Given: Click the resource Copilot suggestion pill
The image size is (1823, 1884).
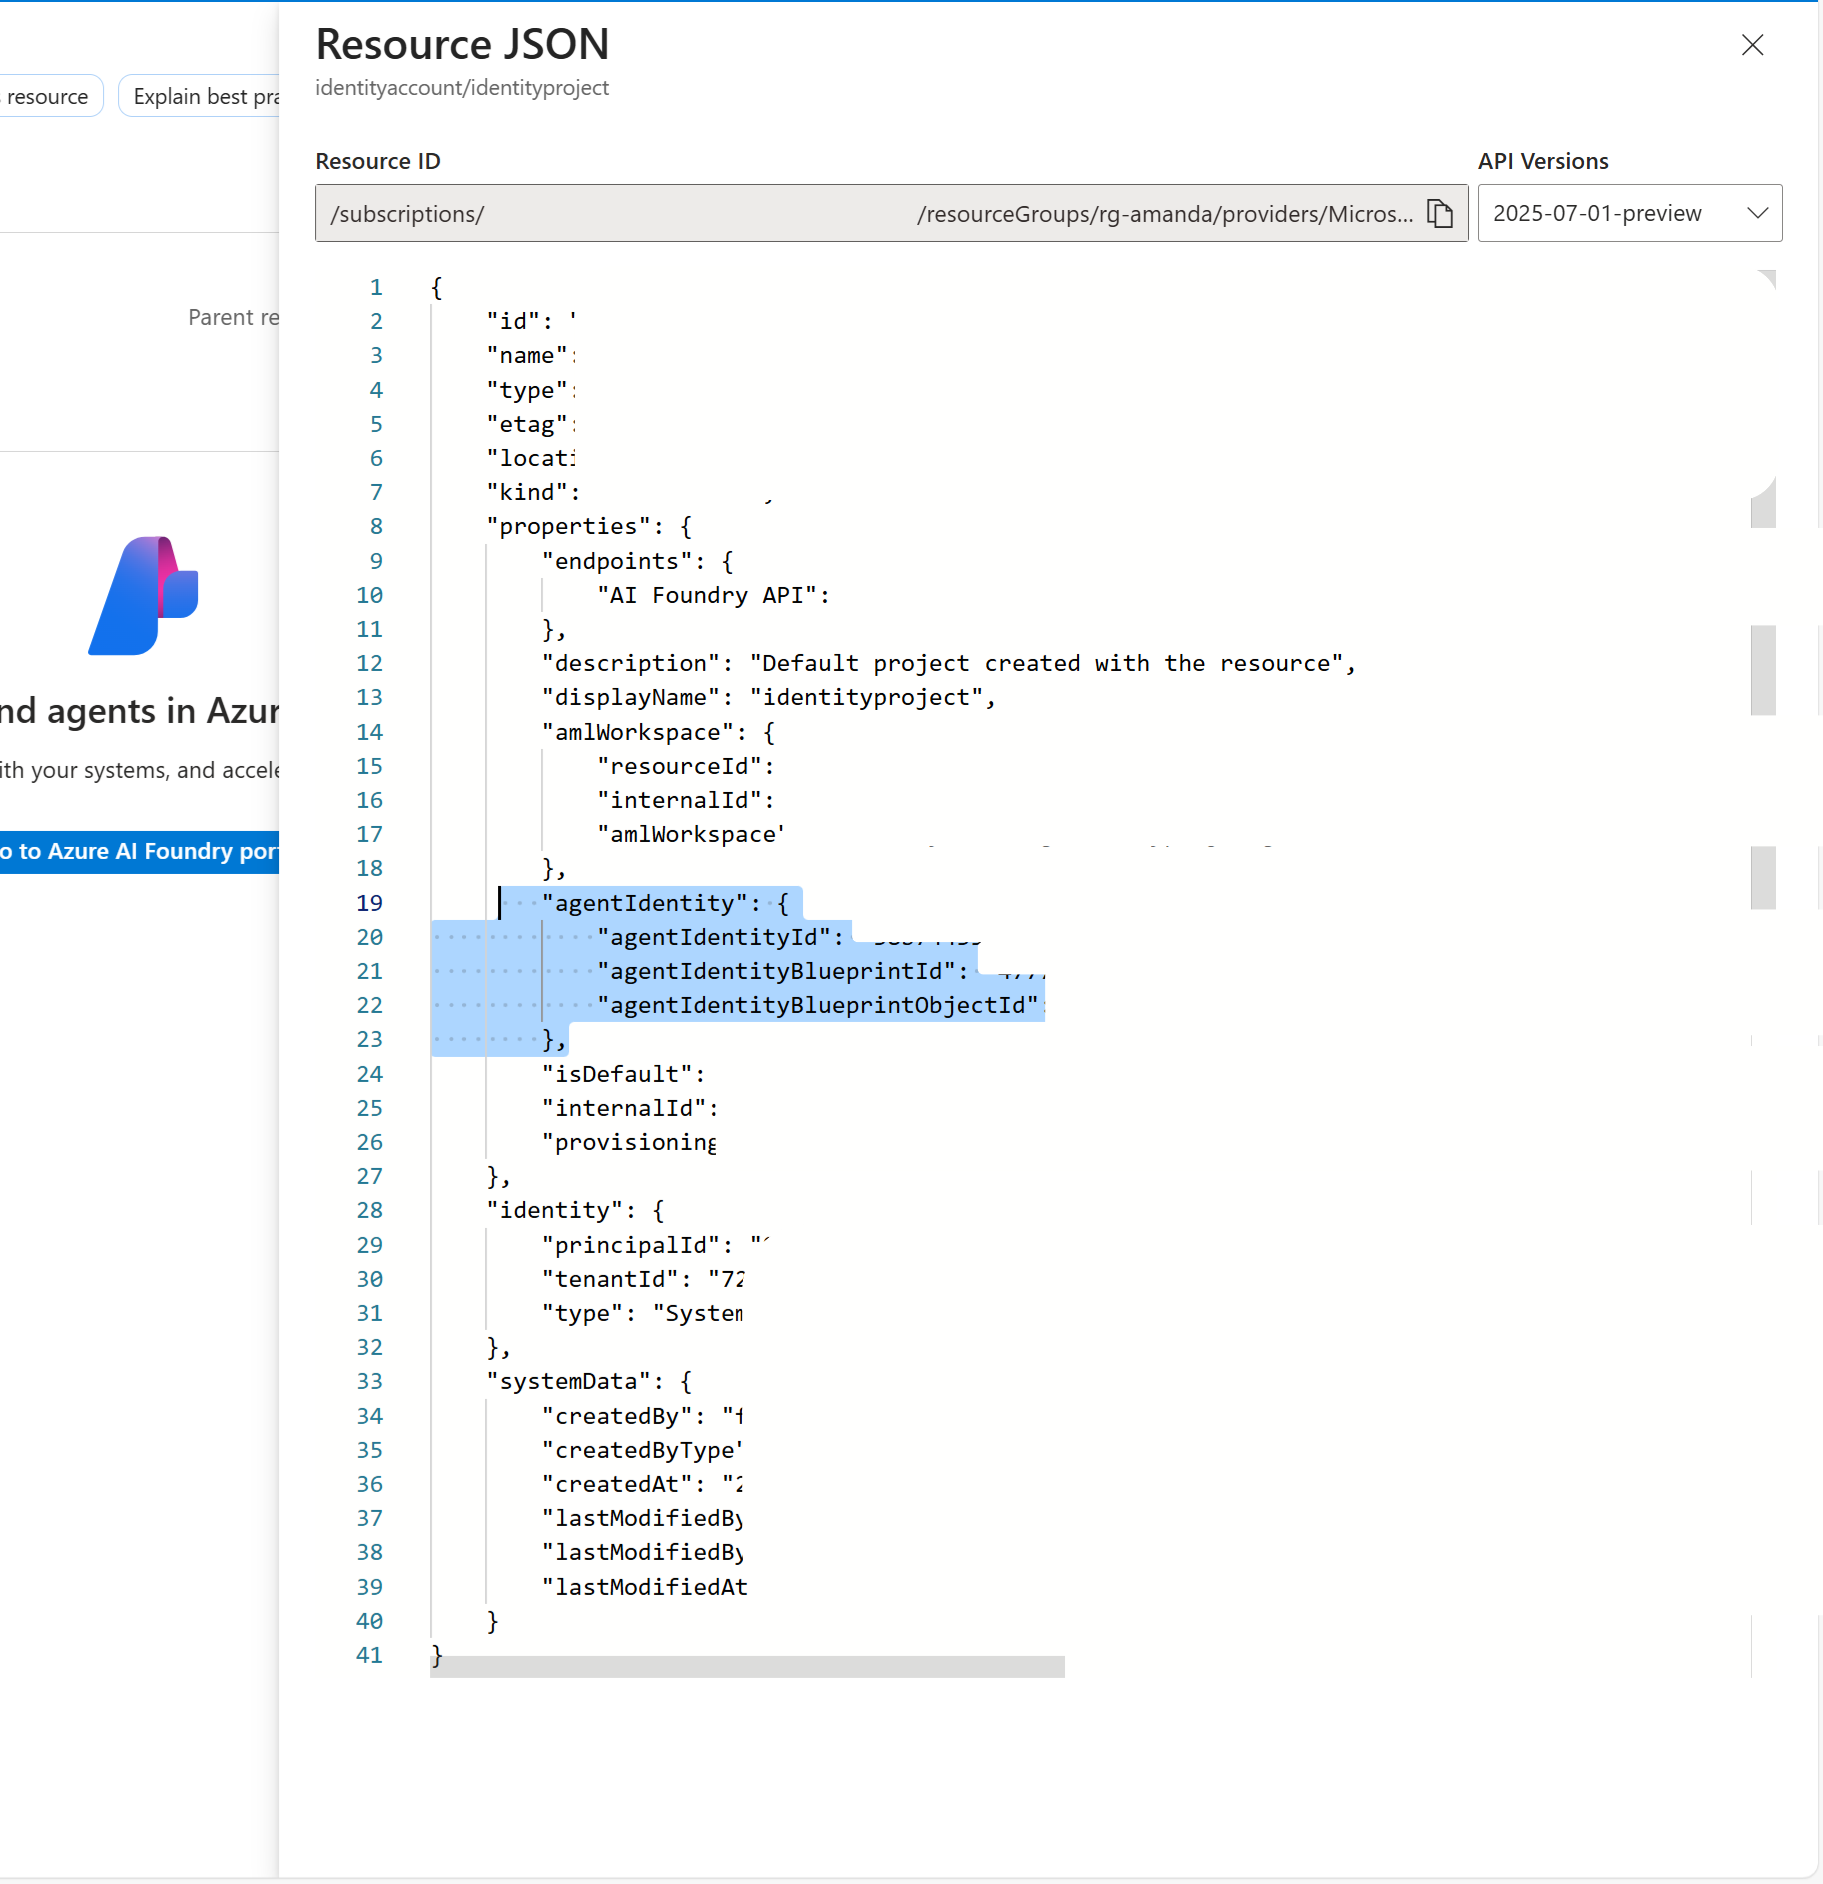Looking at the screenshot, I should click(x=47, y=95).
